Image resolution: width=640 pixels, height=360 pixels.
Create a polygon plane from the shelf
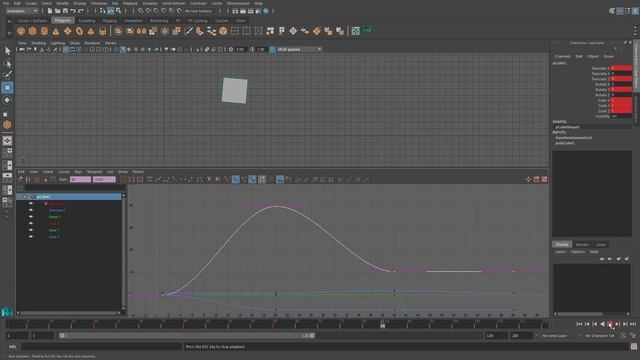pos(67,31)
